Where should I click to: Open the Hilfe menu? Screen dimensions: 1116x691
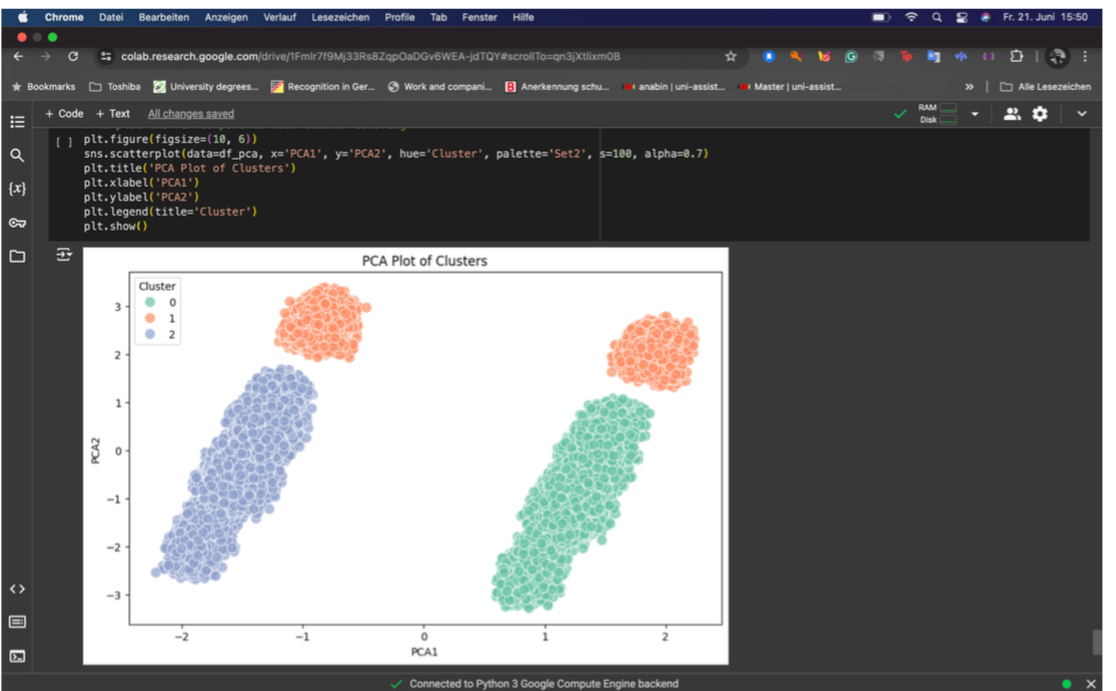click(x=523, y=17)
